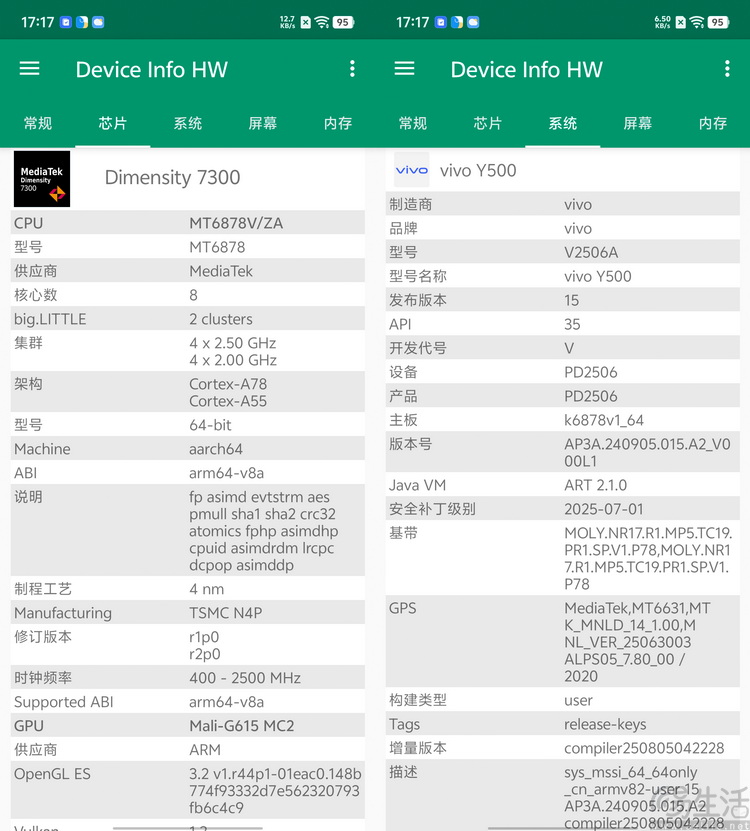Viewport: 750px width, 831px height.
Task: Select 系统 tab in right screen
Action: coord(562,123)
